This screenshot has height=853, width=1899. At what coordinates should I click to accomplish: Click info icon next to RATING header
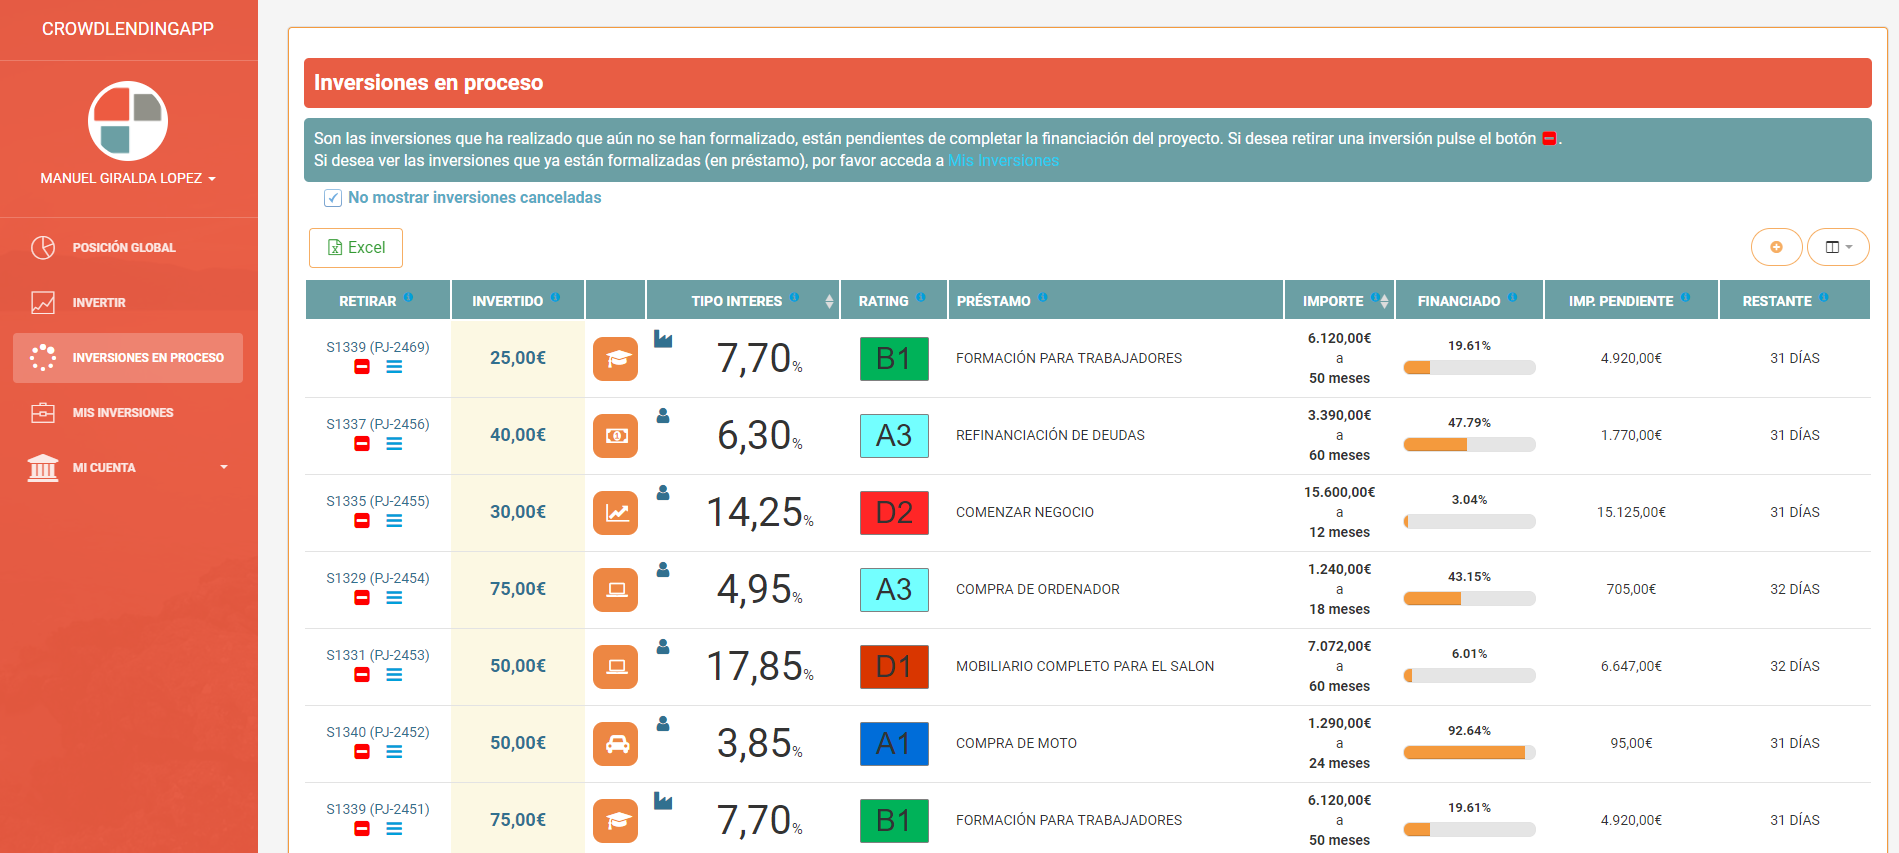tap(921, 297)
